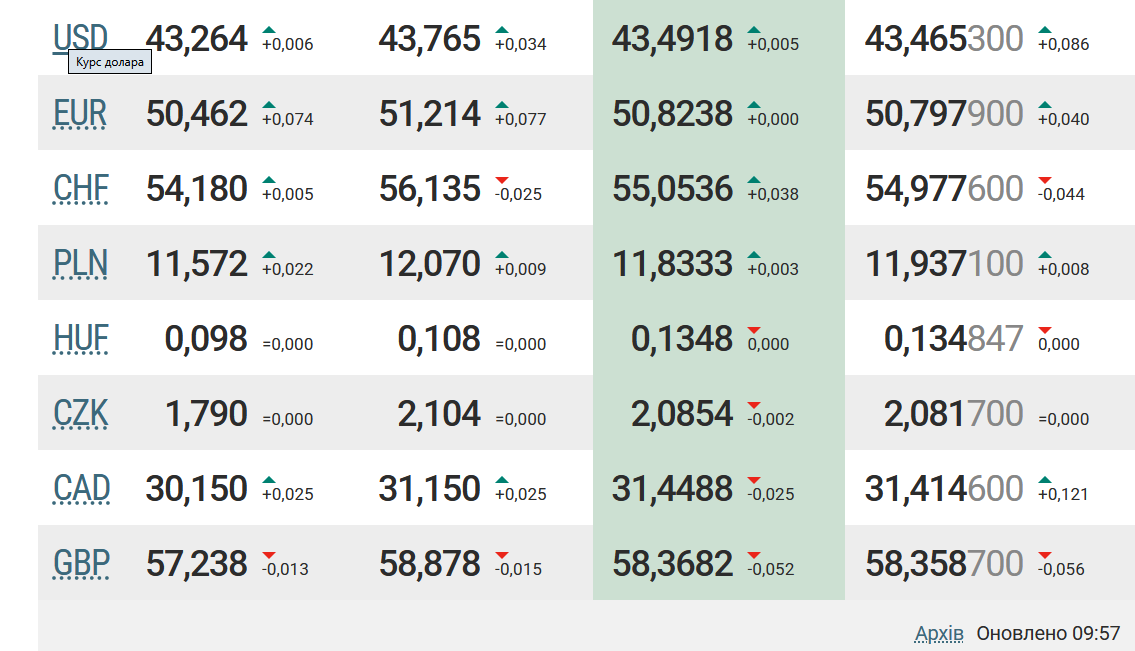Image resolution: width=1135 pixels, height=651 pixels.
Task: Open the EUR currency link
Action: 80,113
